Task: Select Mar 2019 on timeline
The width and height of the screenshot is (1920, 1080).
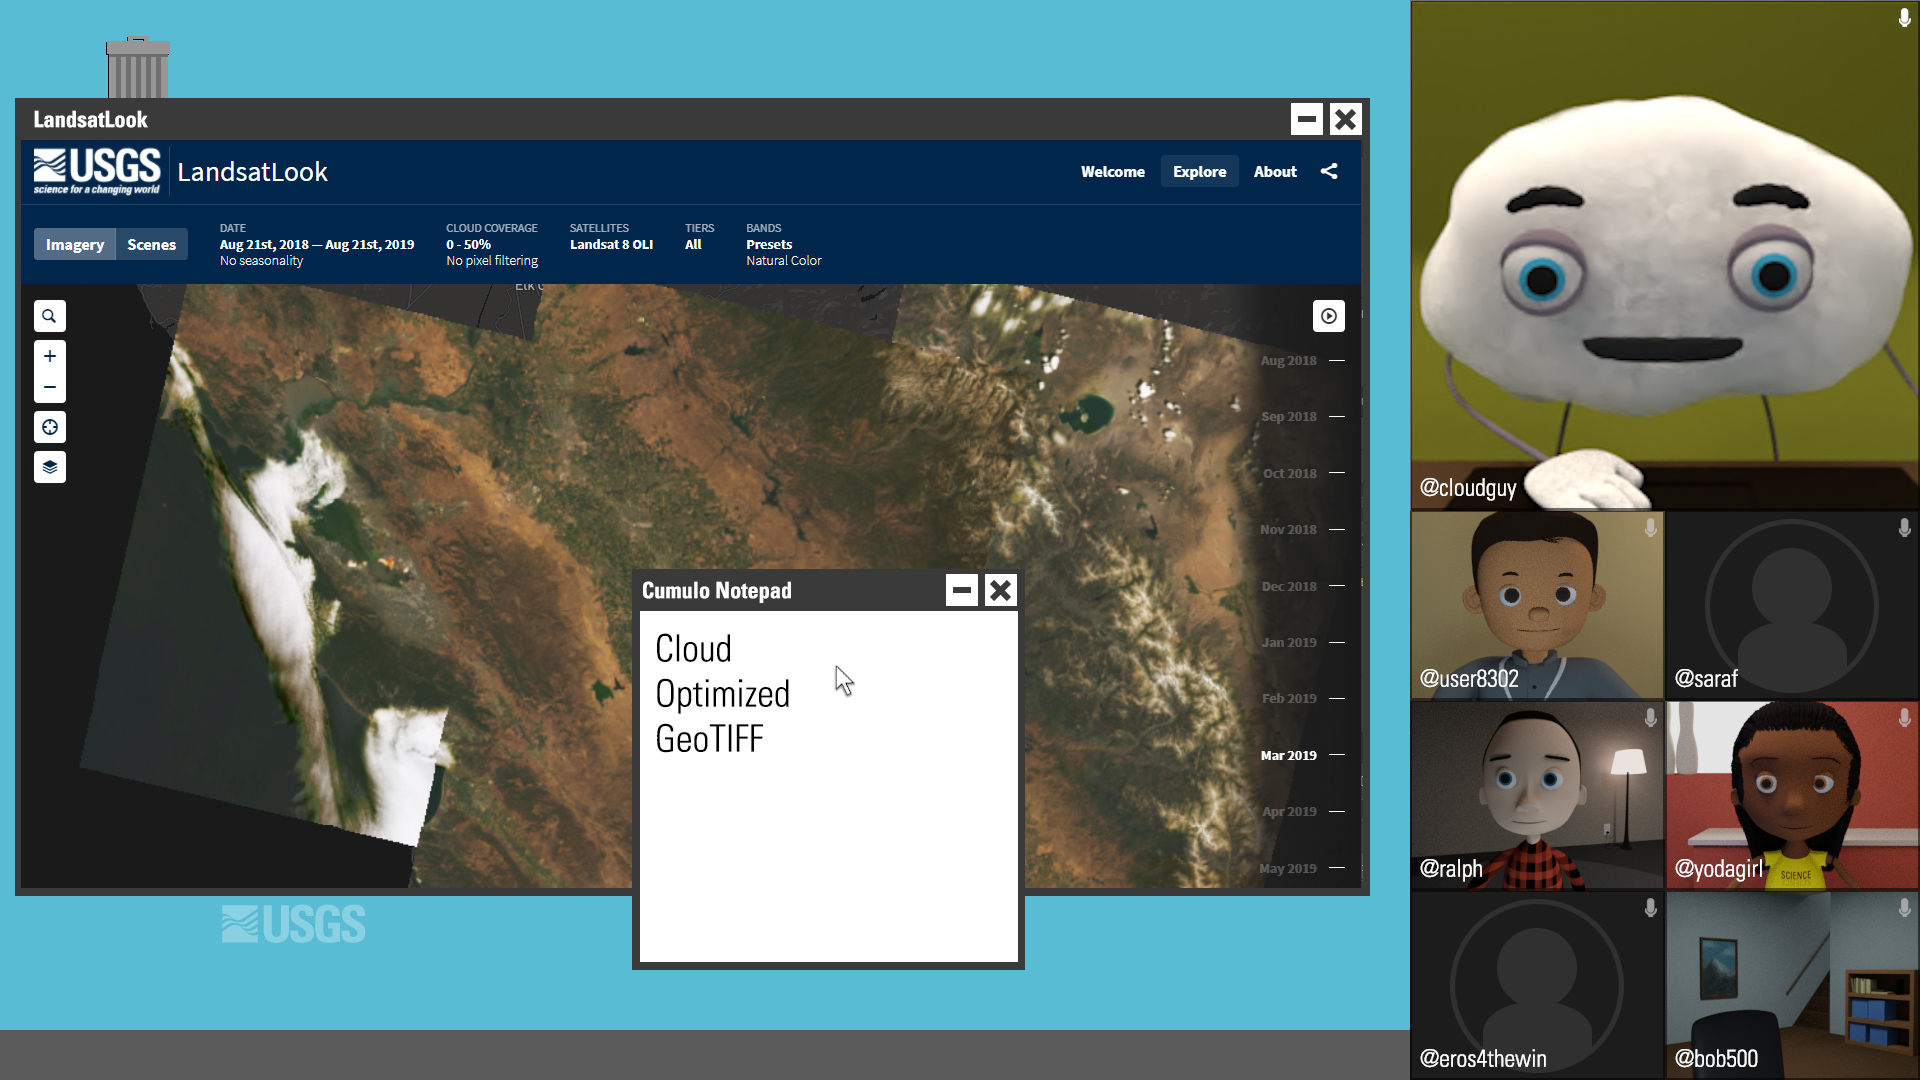Action: pyautogui.click(x=1302, y=755)
